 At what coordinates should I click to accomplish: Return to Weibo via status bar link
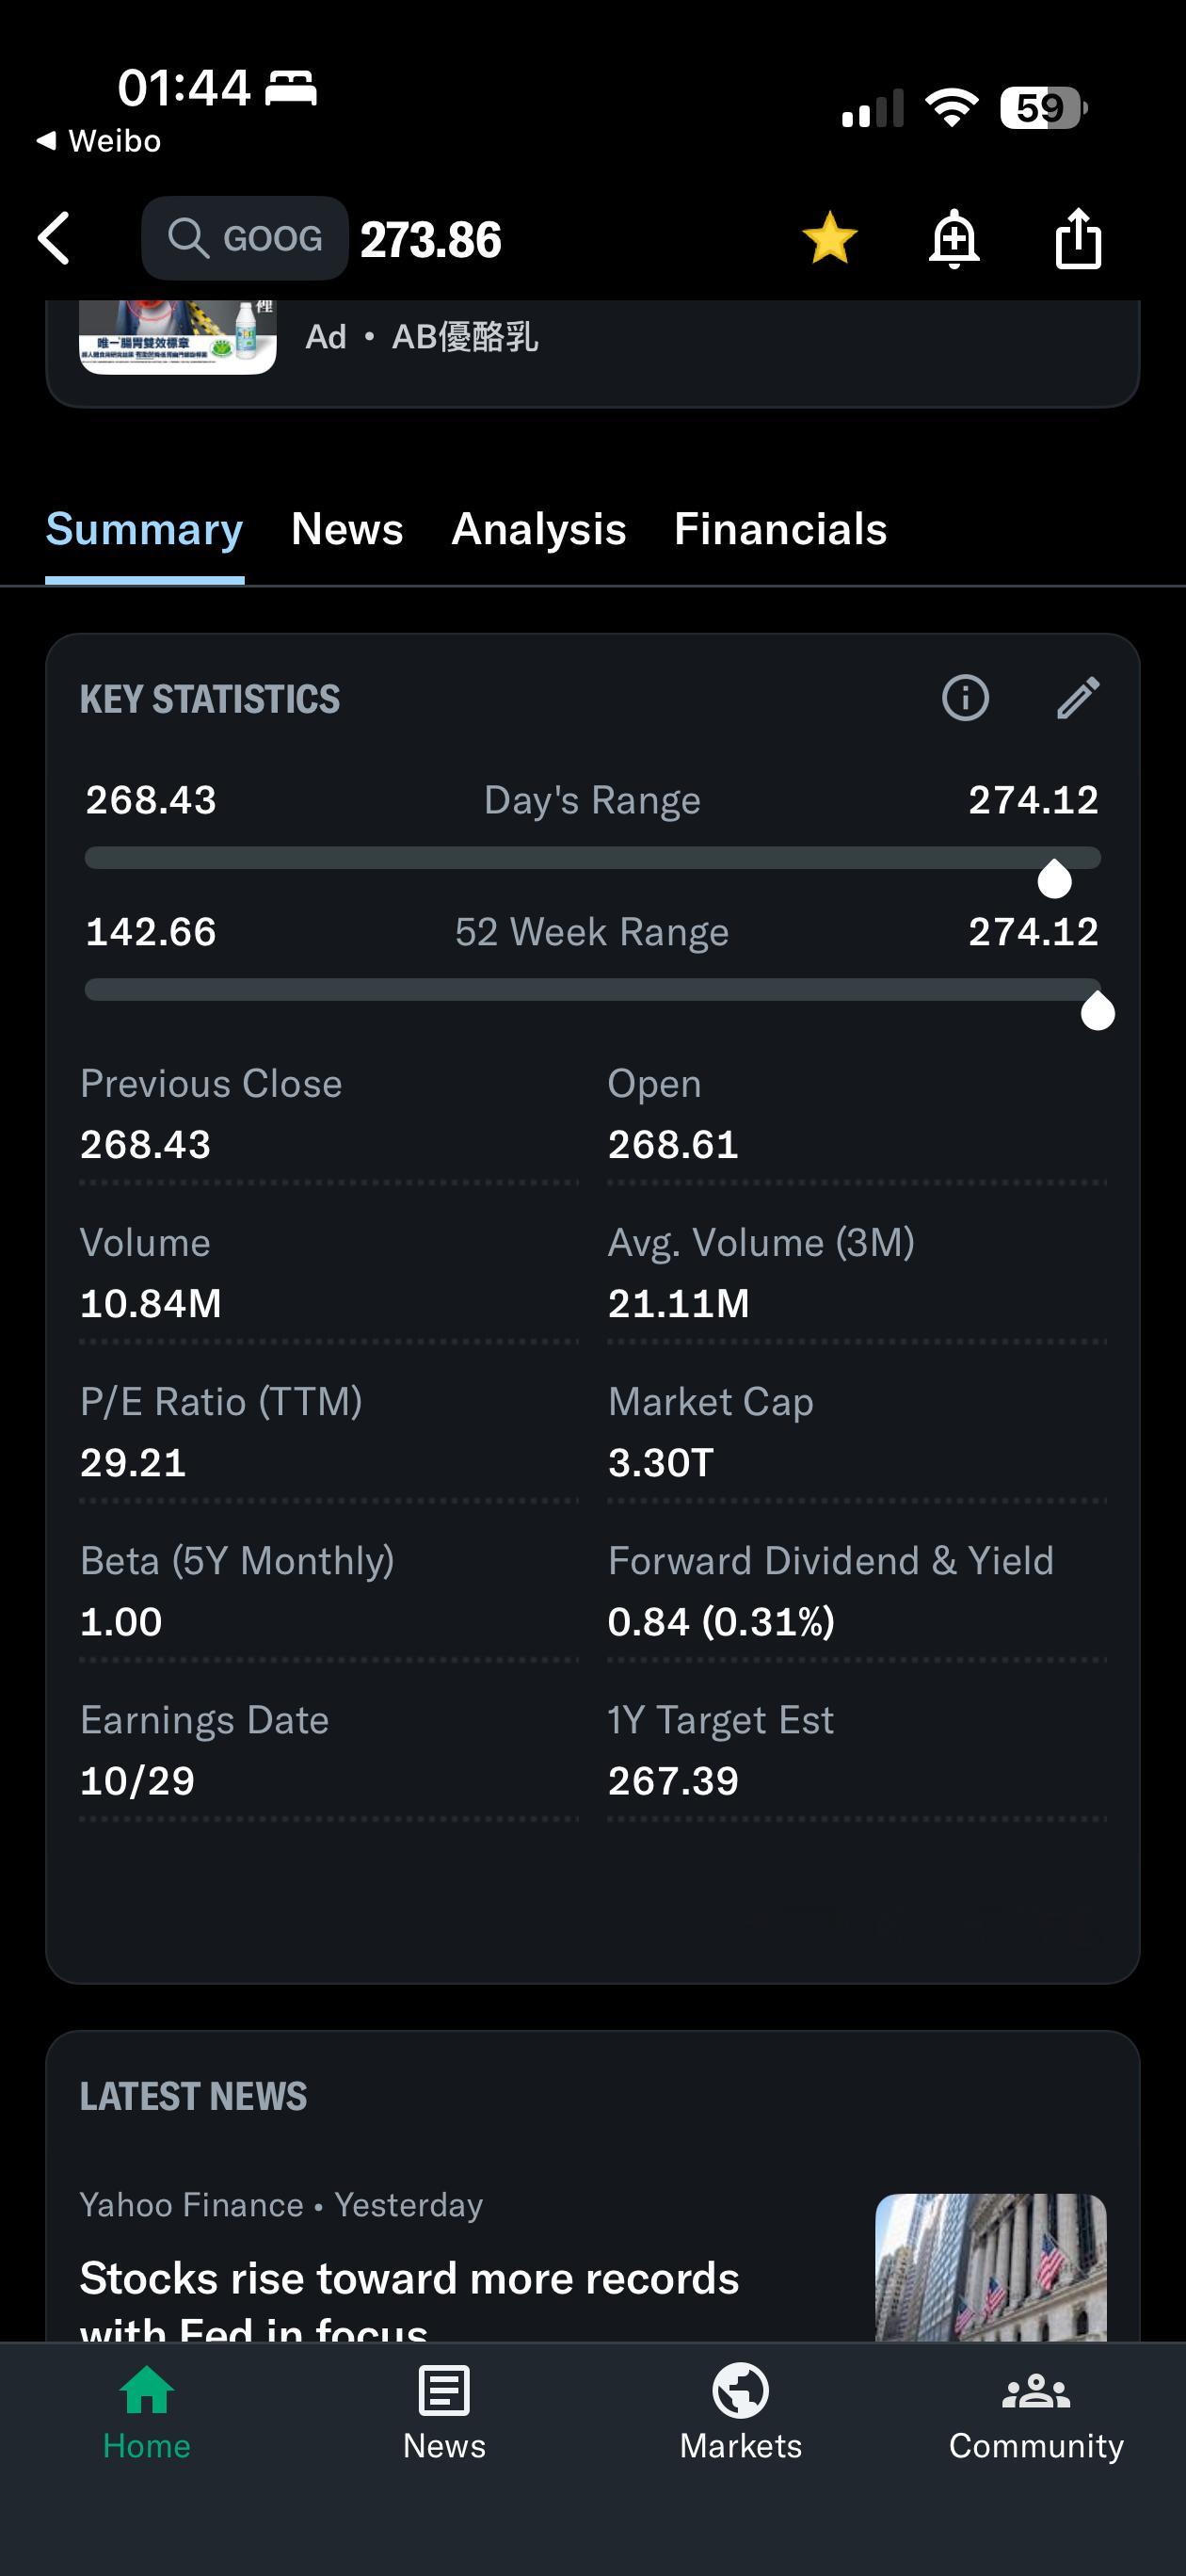point(99,141)
